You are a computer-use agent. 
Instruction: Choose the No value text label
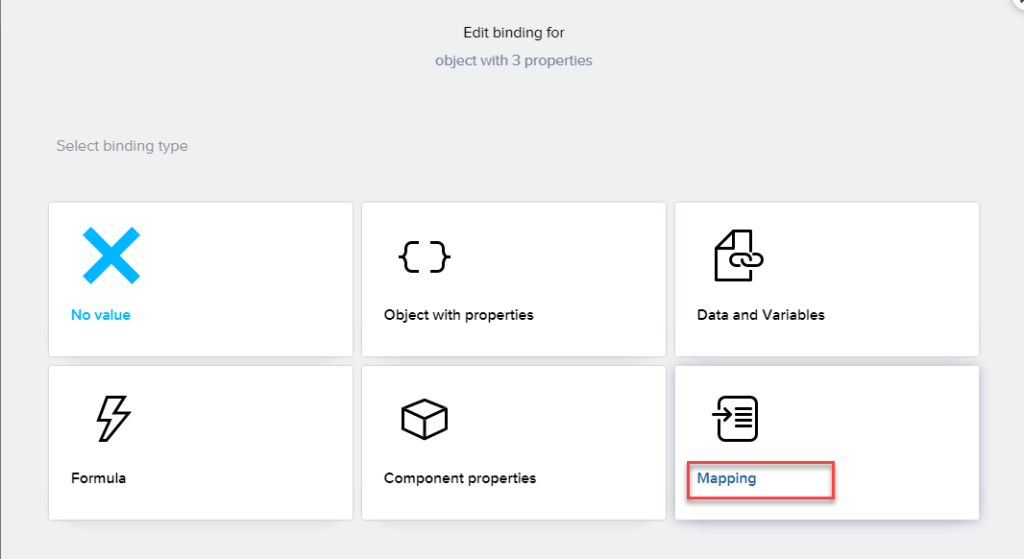tap(101, 315)
